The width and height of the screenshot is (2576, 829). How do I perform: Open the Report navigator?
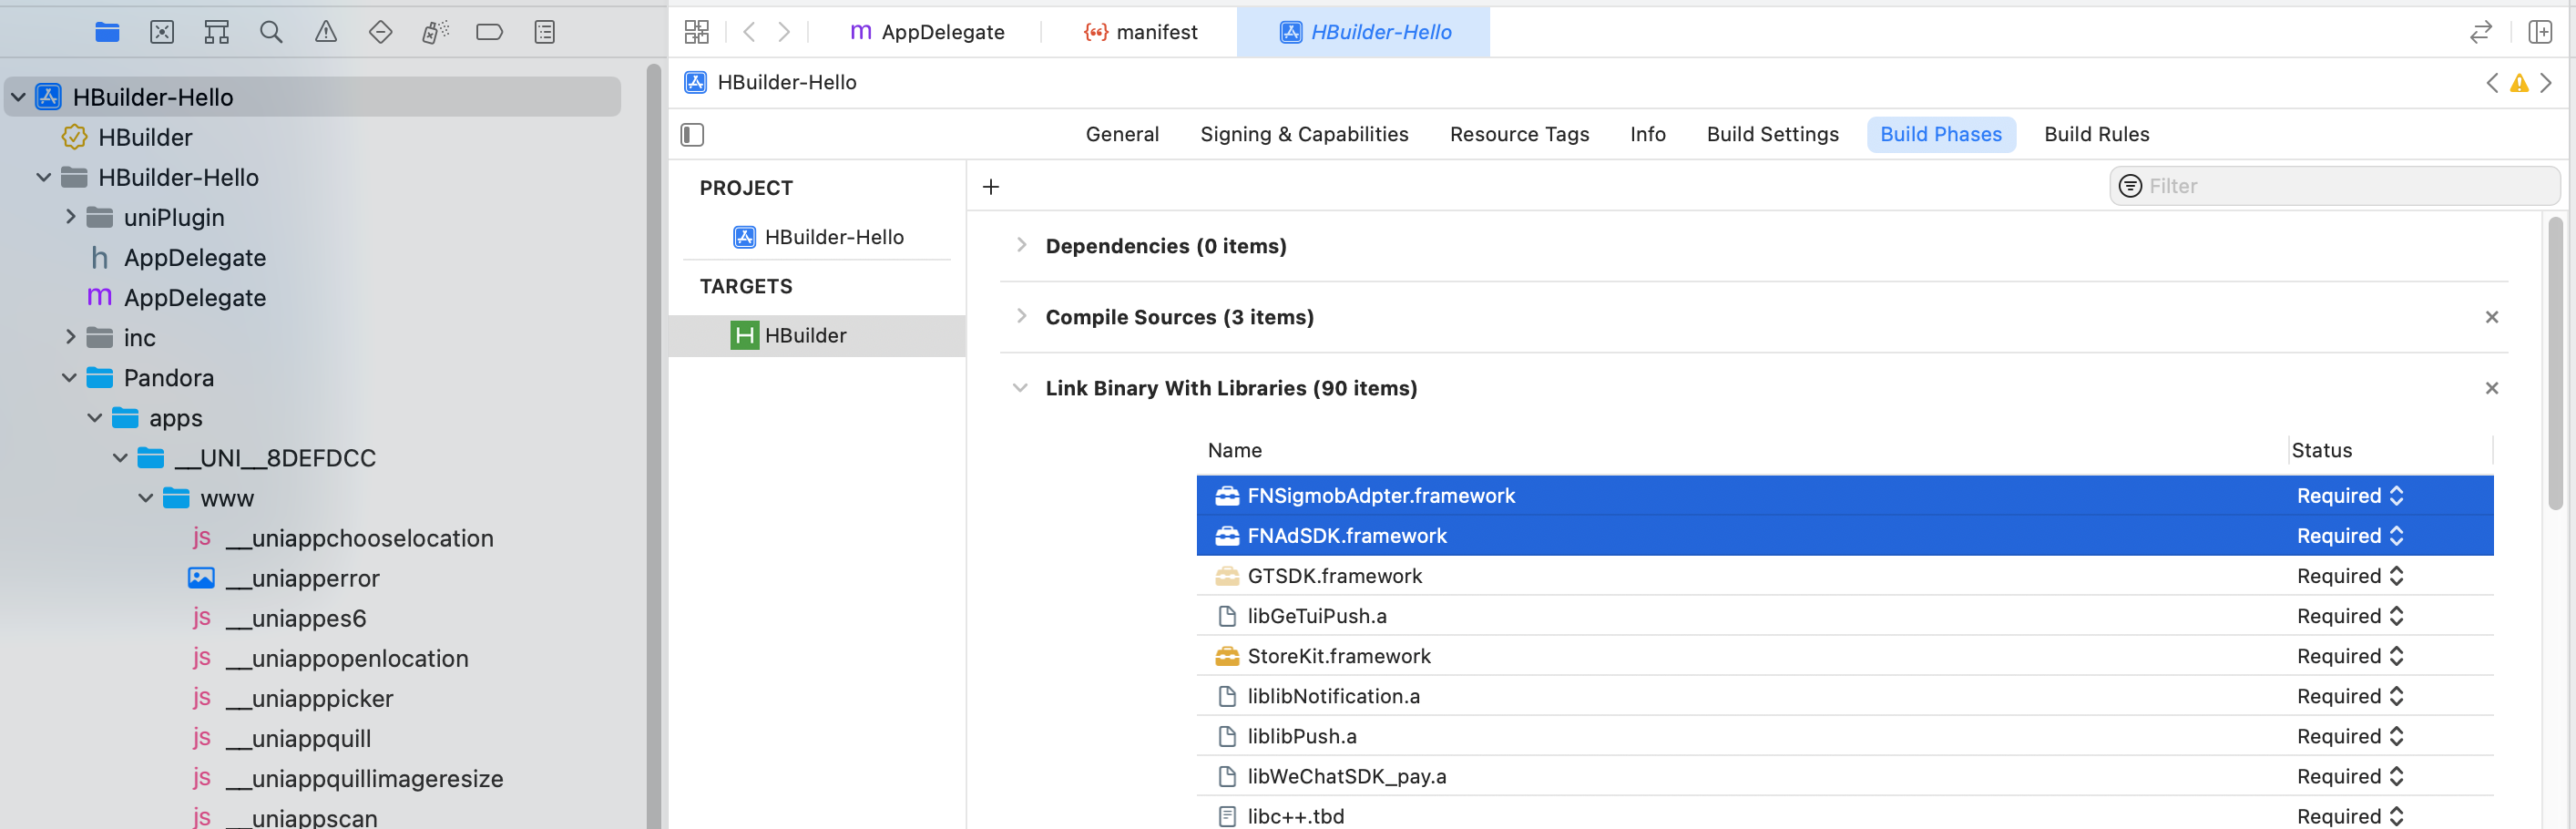click(544, 32)
